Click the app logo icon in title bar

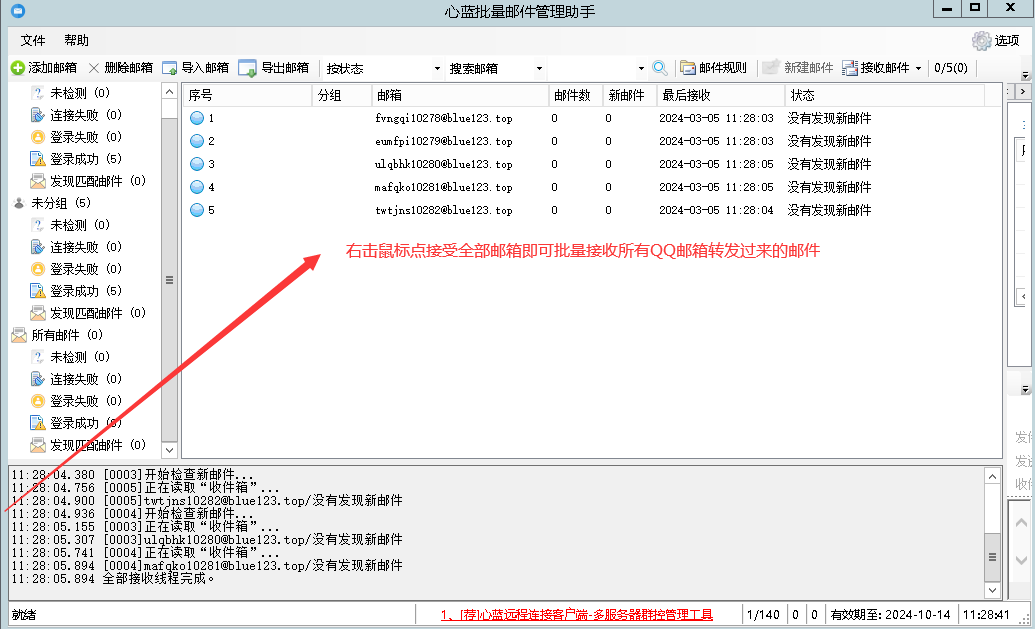pos(18,11)
